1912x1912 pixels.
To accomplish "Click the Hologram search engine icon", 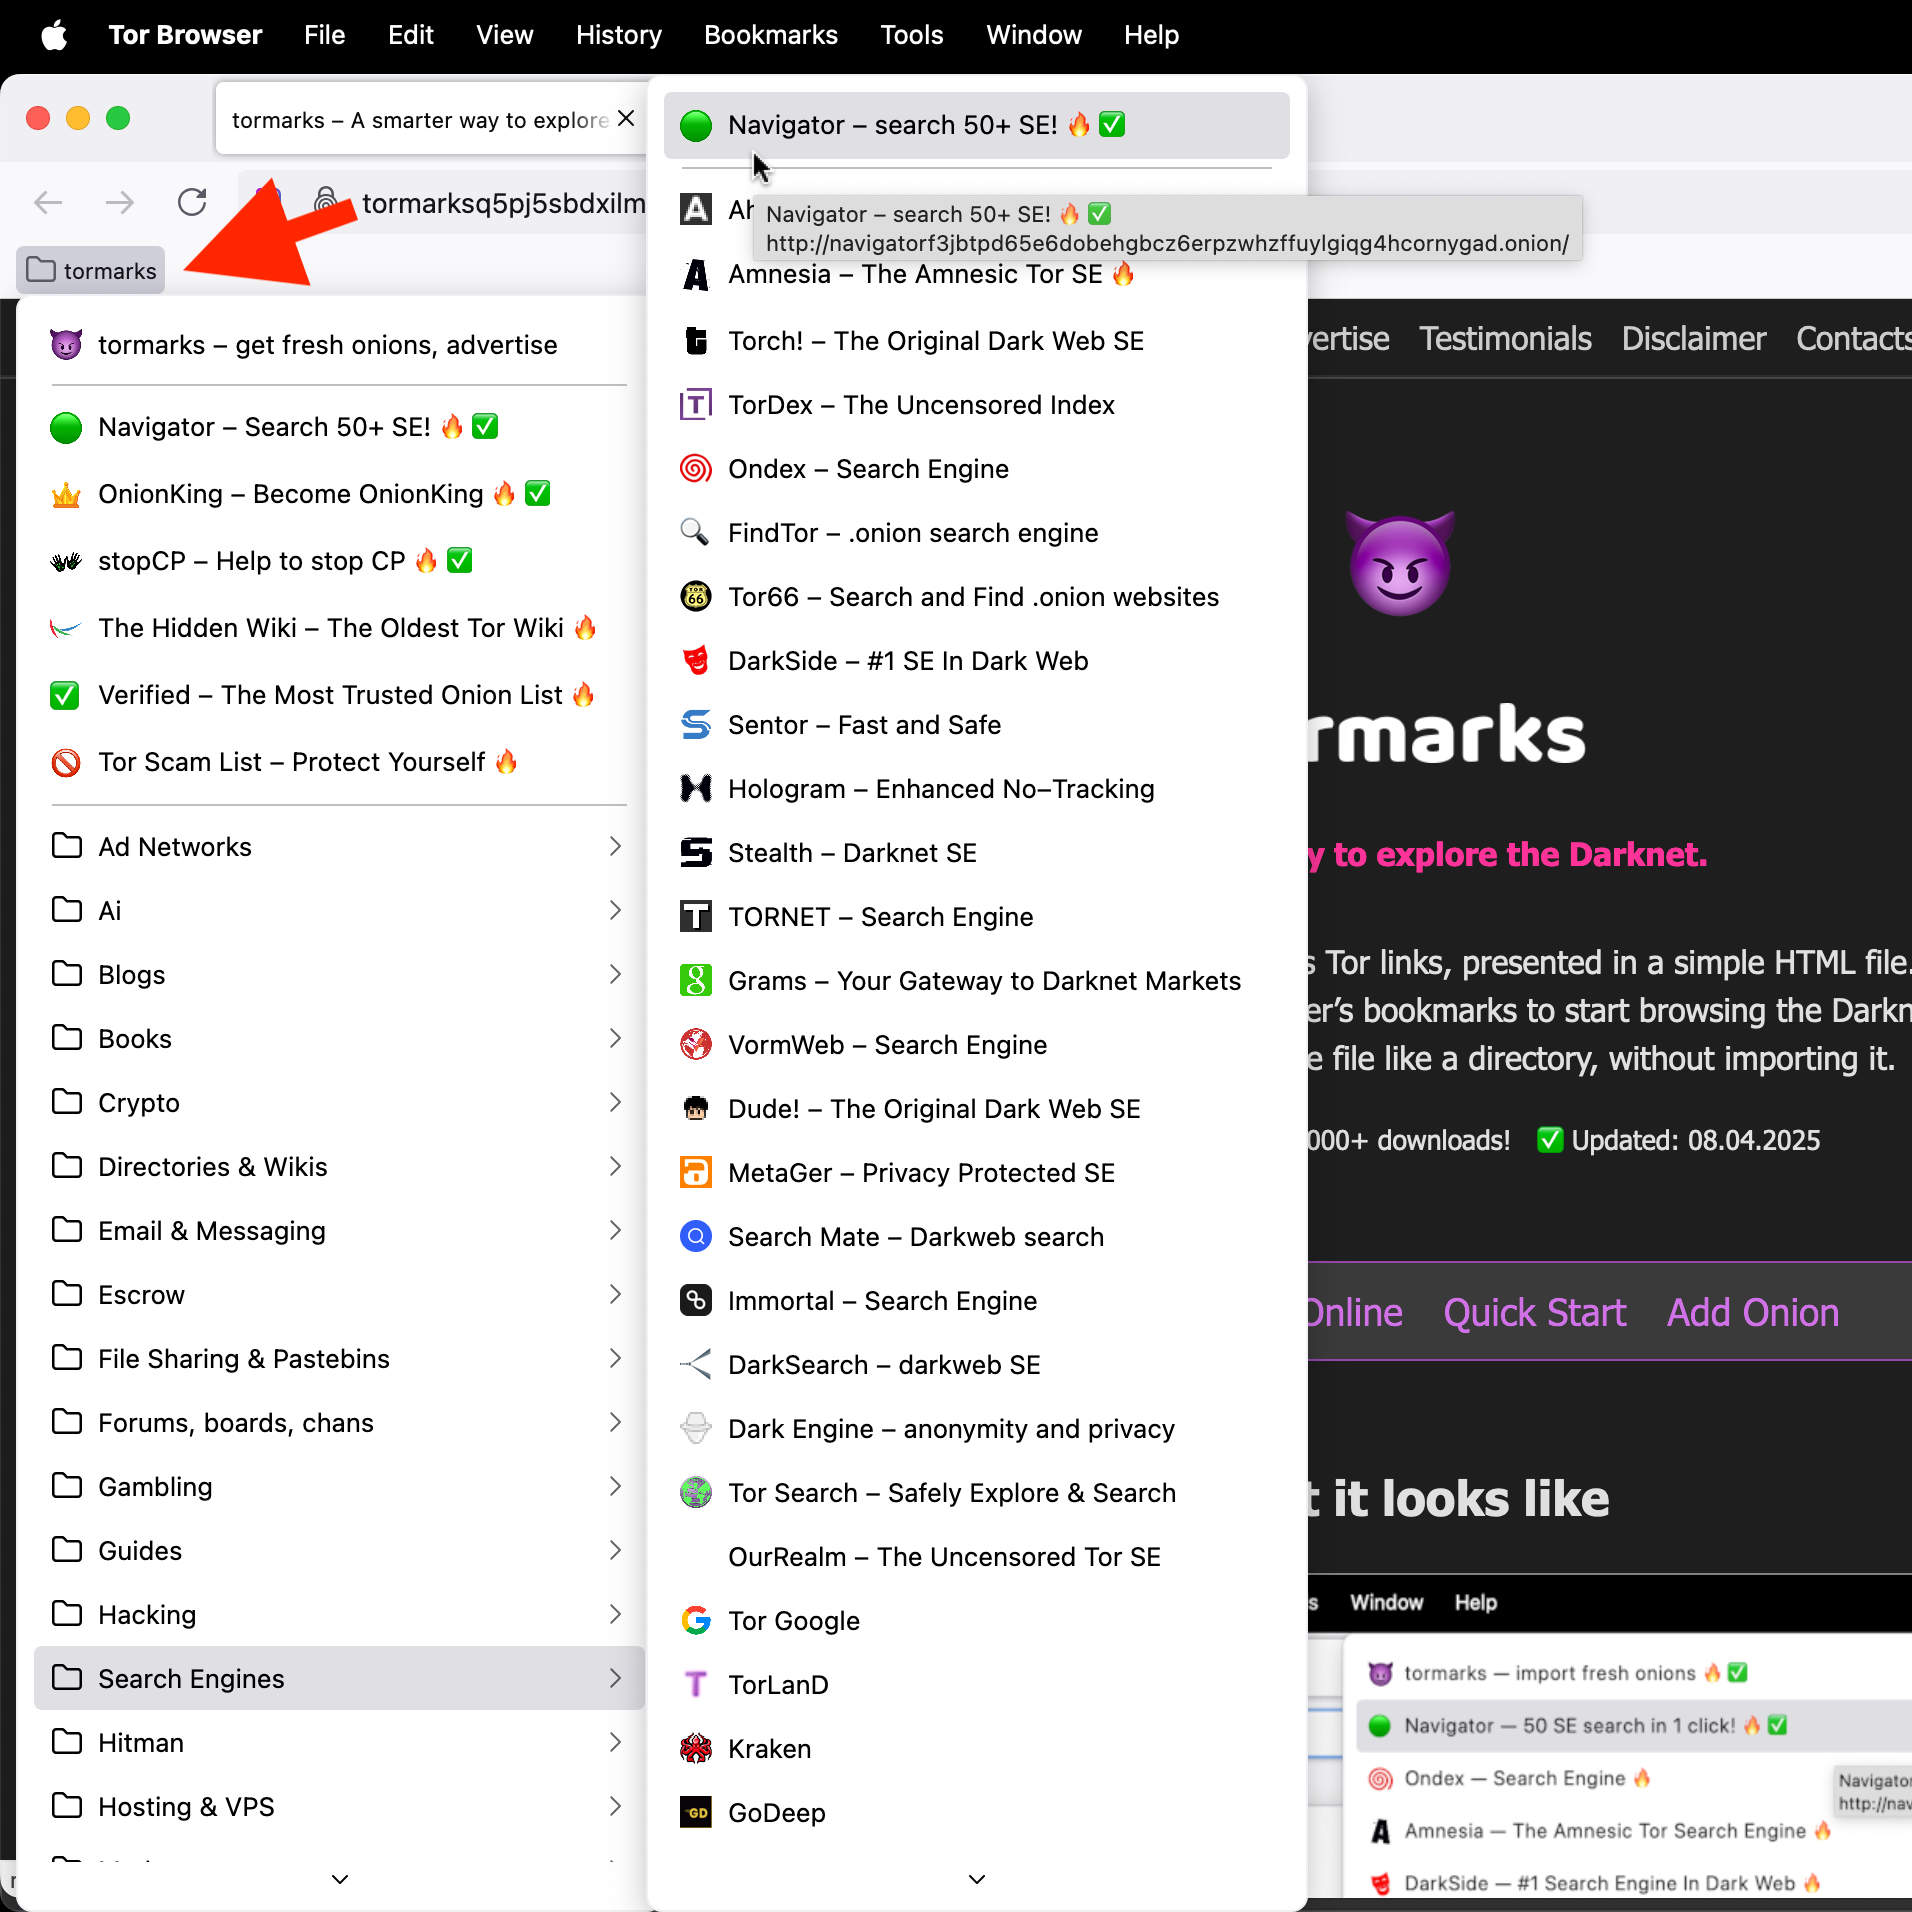I will (696, 788).
